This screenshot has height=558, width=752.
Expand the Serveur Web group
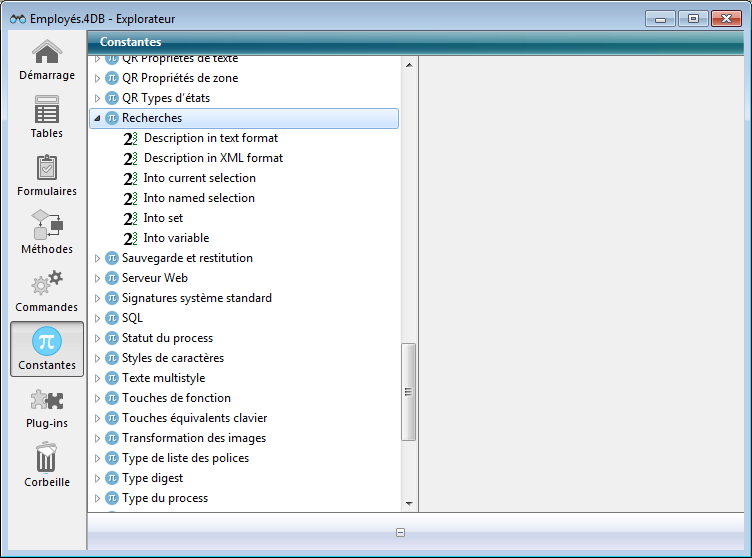(97, 278)
